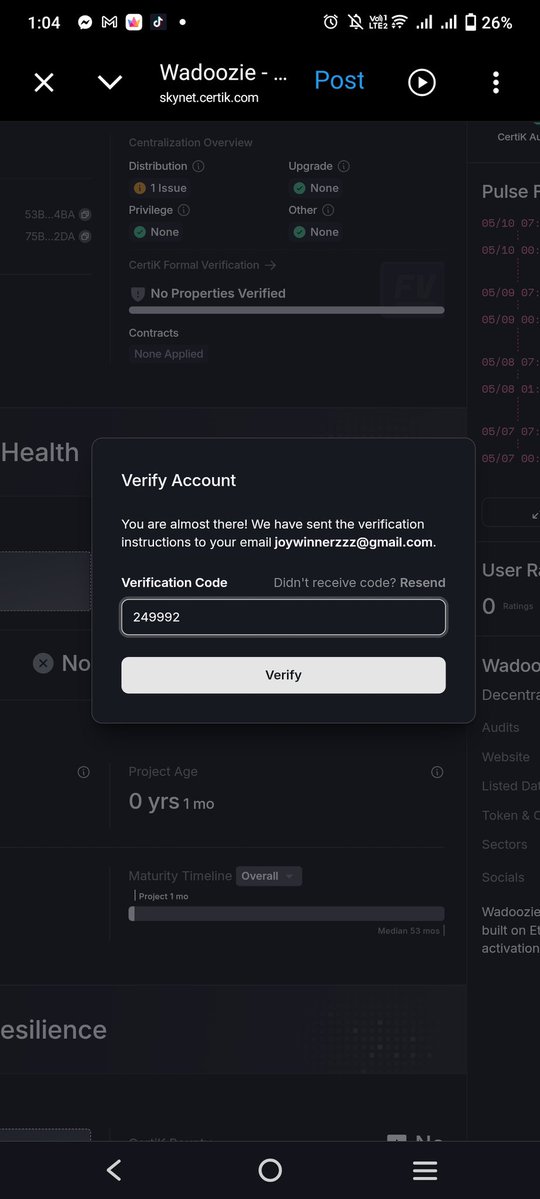Tap the play circle icon in header
540x1199 pixels.
pos(422,82)
